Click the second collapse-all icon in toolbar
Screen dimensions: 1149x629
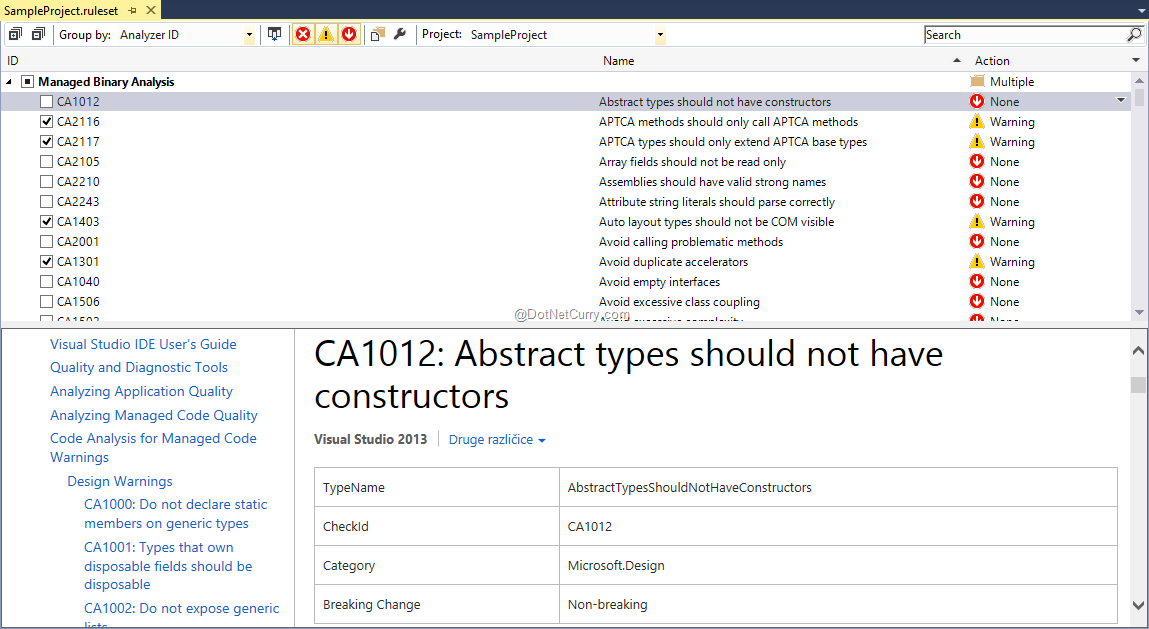click(x=39, y=34)
